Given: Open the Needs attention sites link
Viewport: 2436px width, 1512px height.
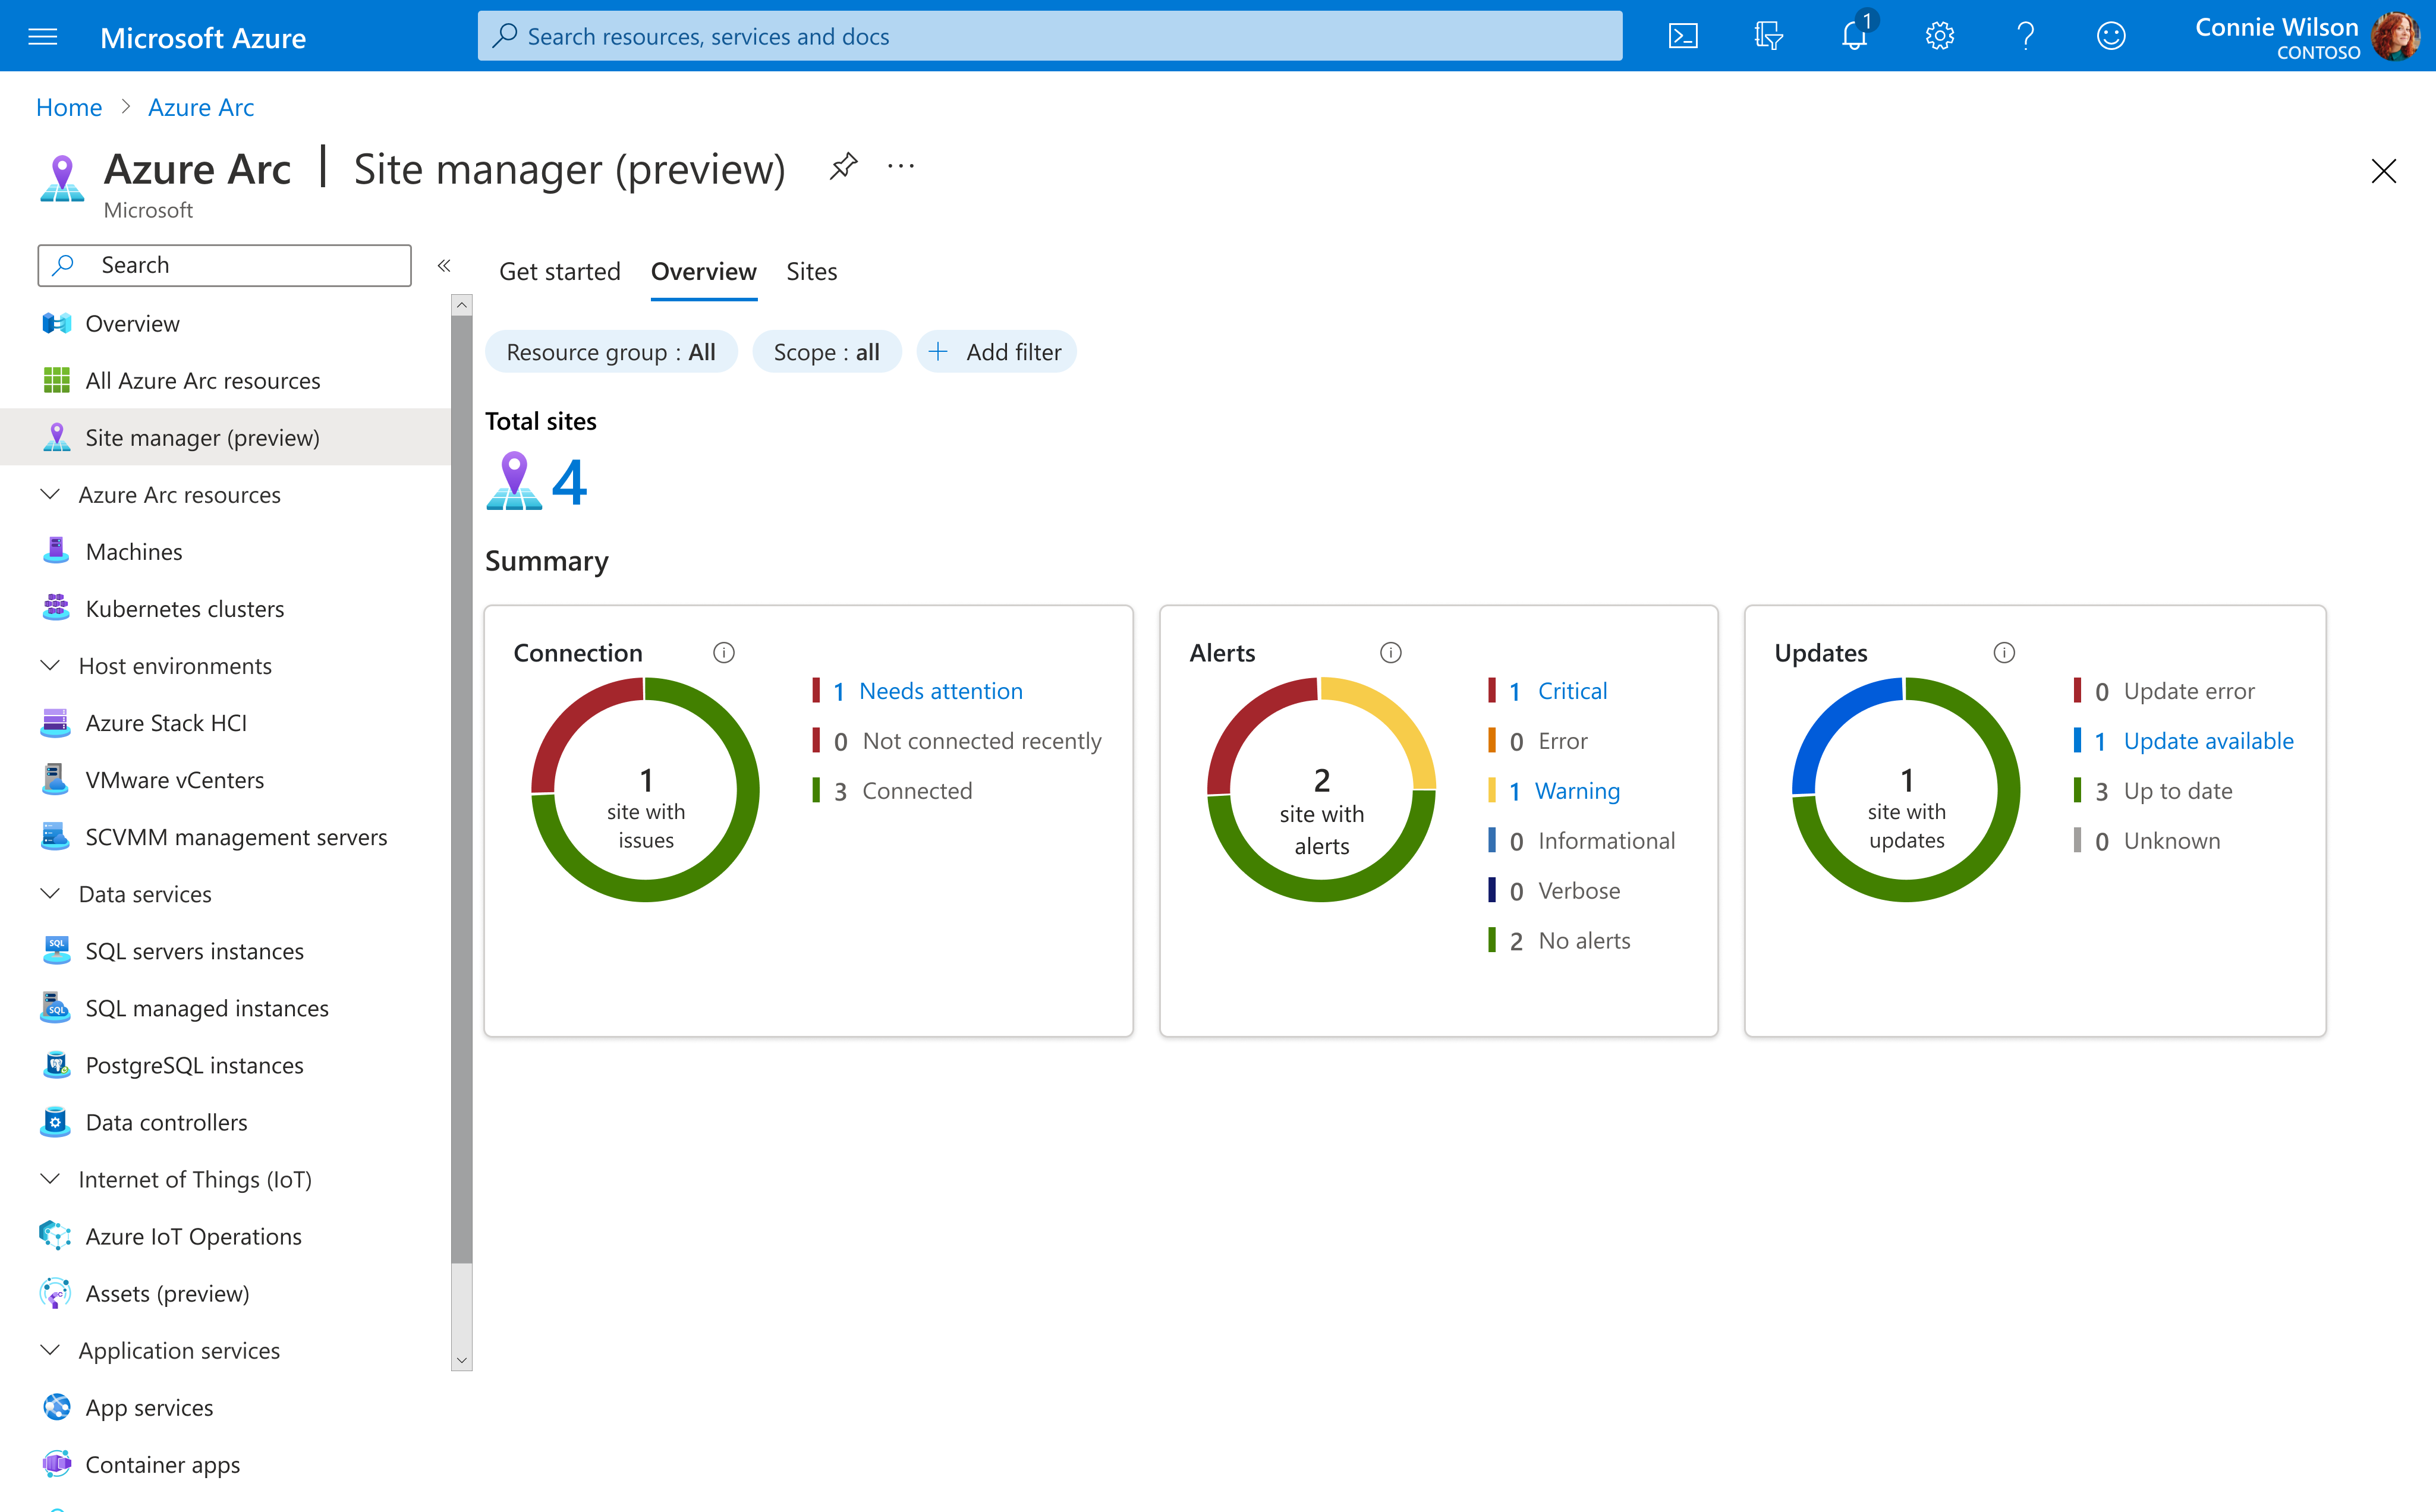Looking at the screenshot, I should pos(941,690).
